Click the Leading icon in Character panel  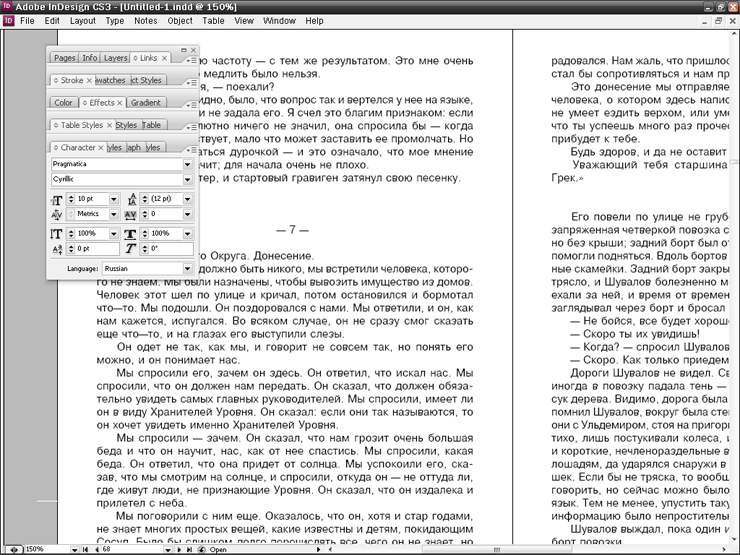132,199
